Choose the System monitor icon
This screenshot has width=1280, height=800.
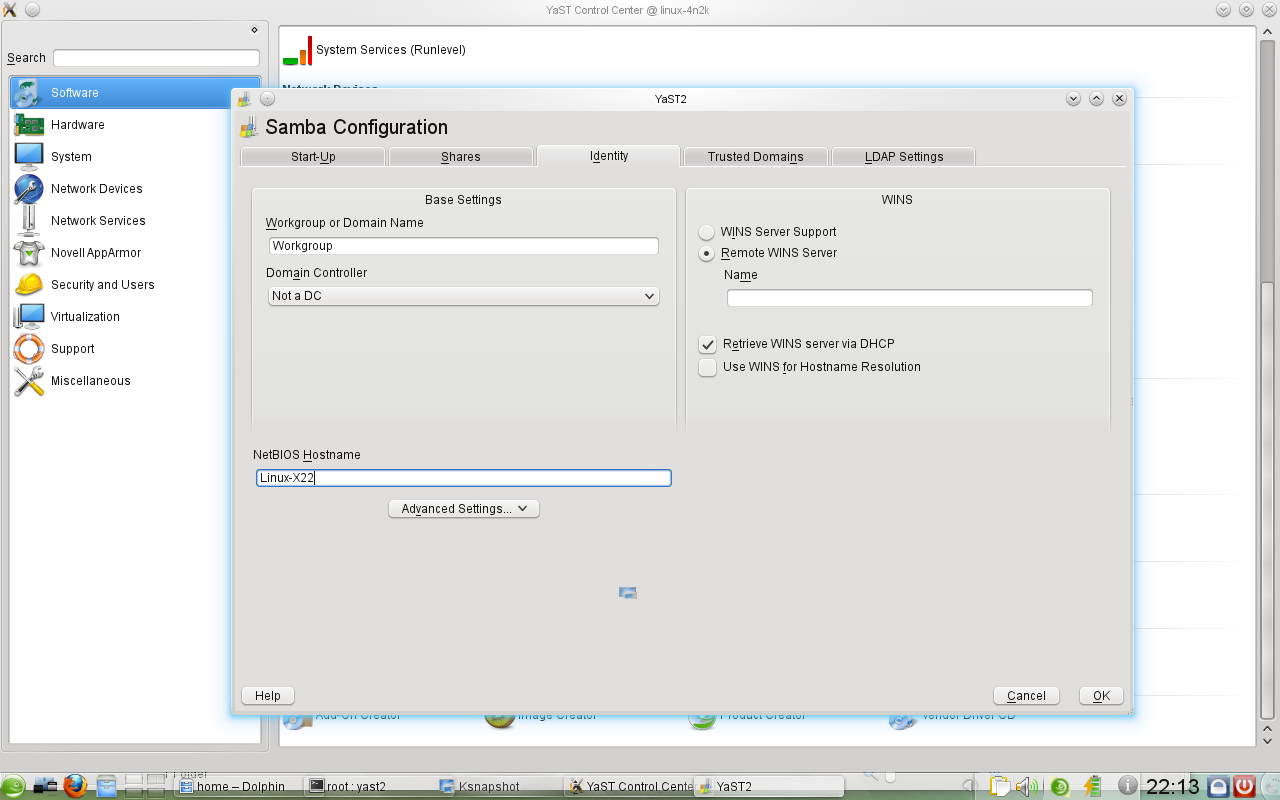(28, 157)
